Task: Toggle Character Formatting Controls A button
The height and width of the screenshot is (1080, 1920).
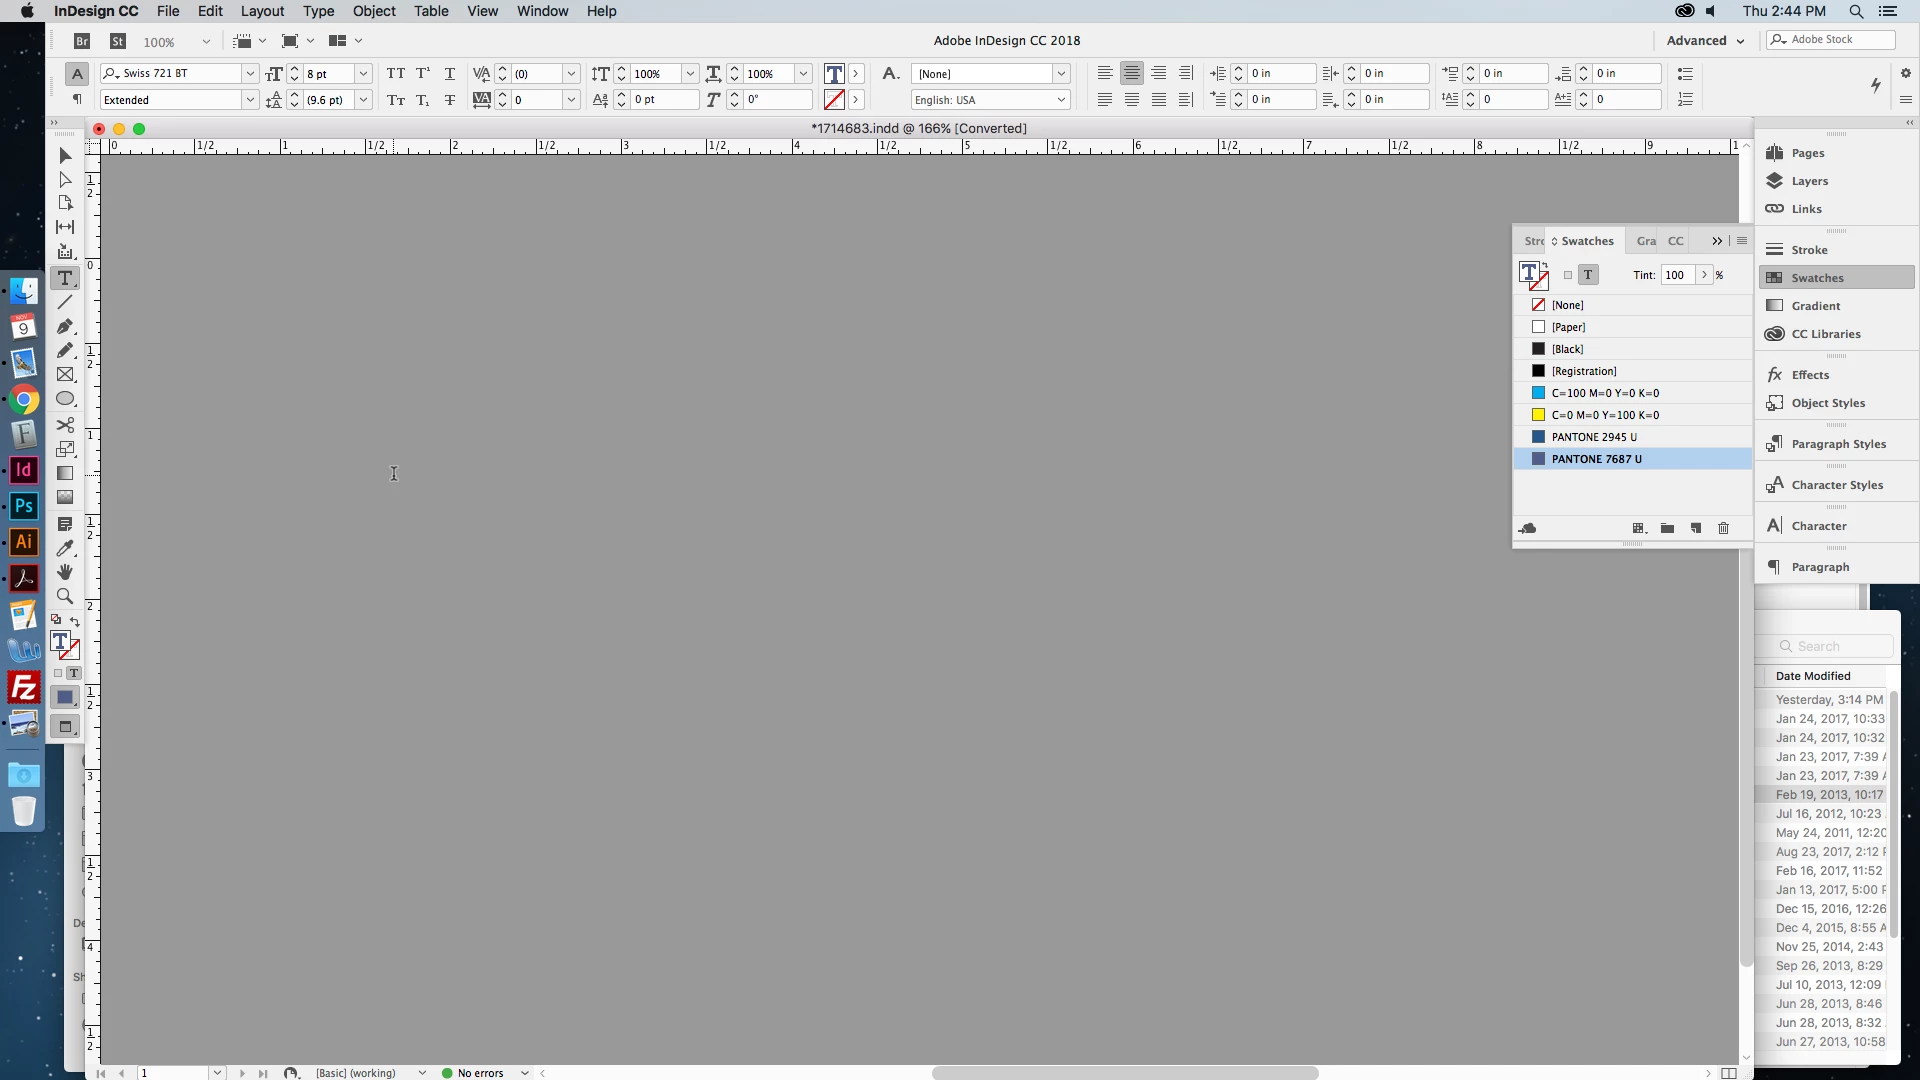Action: 77,74
